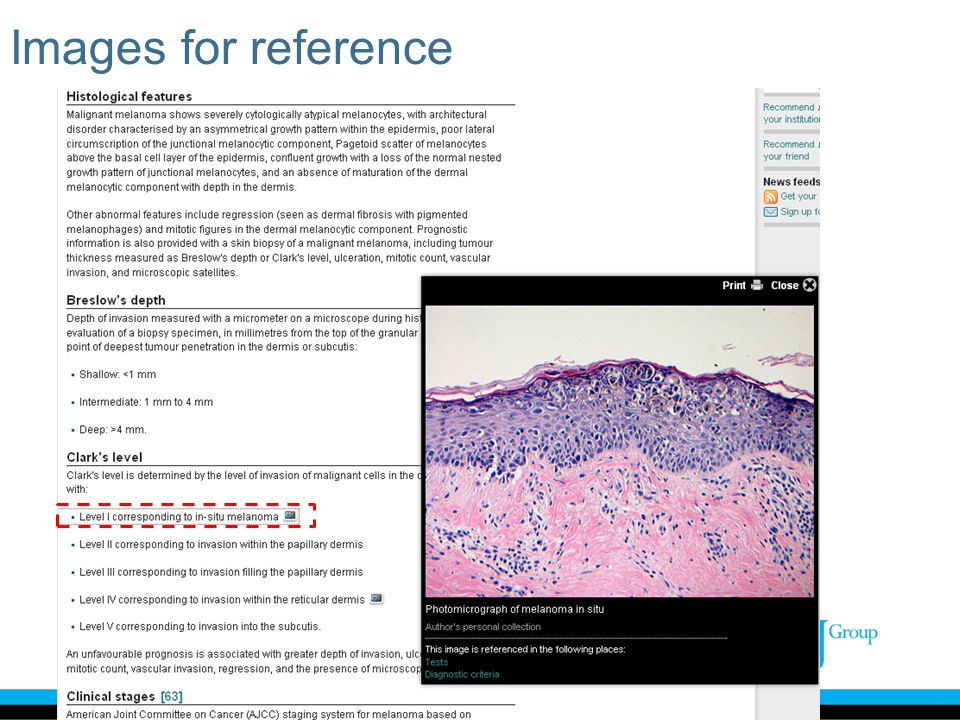
Task: Click the News feeds heading in sidebar
Action: pyautogui.click(x=791, y=182)
